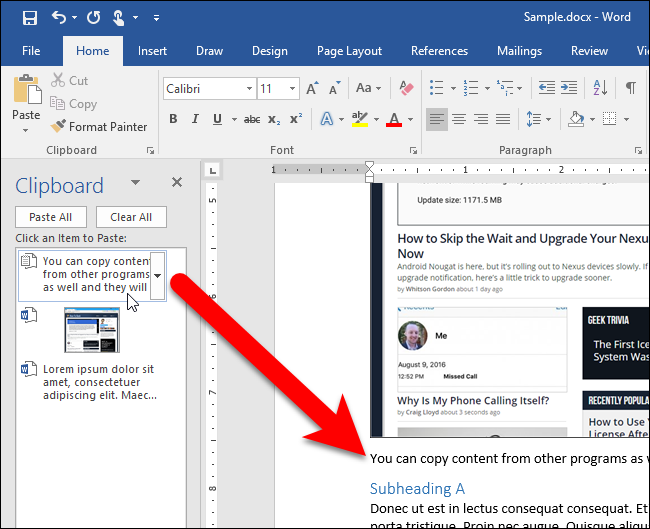This screenshot has height=529, width=650.
Task: Toggle Italic formatting
Action: point(195,119)
